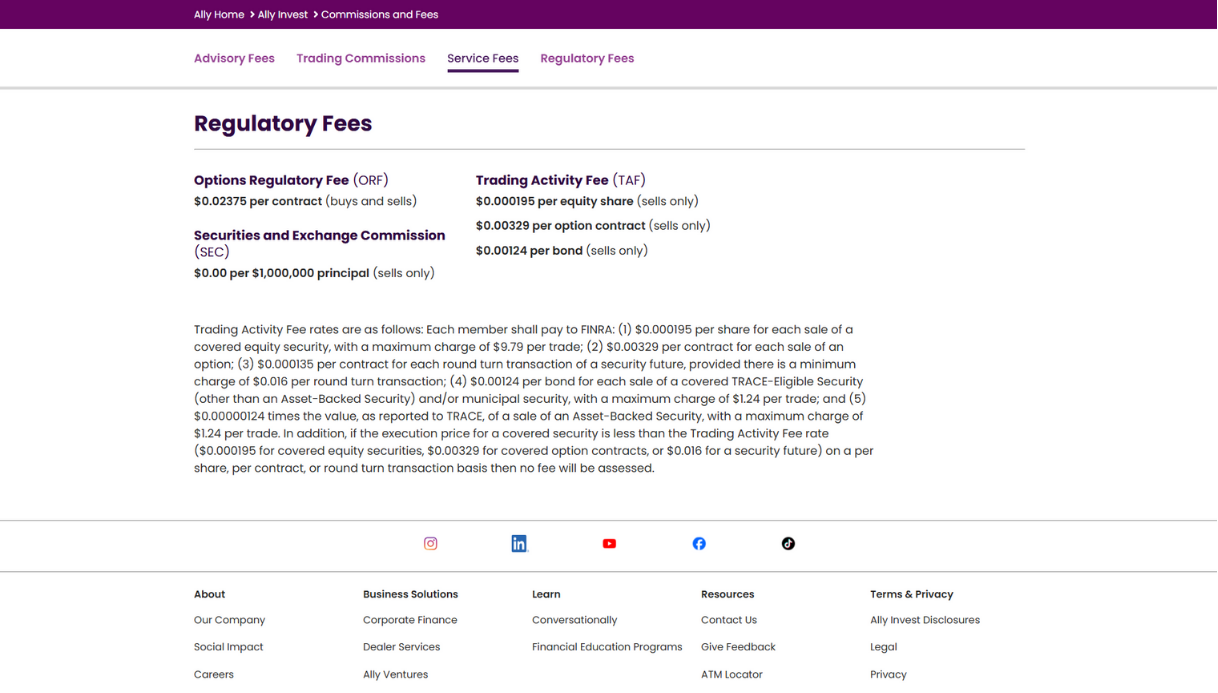Screen dimensions: 1218x693
Task: Click the $0.00329 per option contract text
Action: 561,226
